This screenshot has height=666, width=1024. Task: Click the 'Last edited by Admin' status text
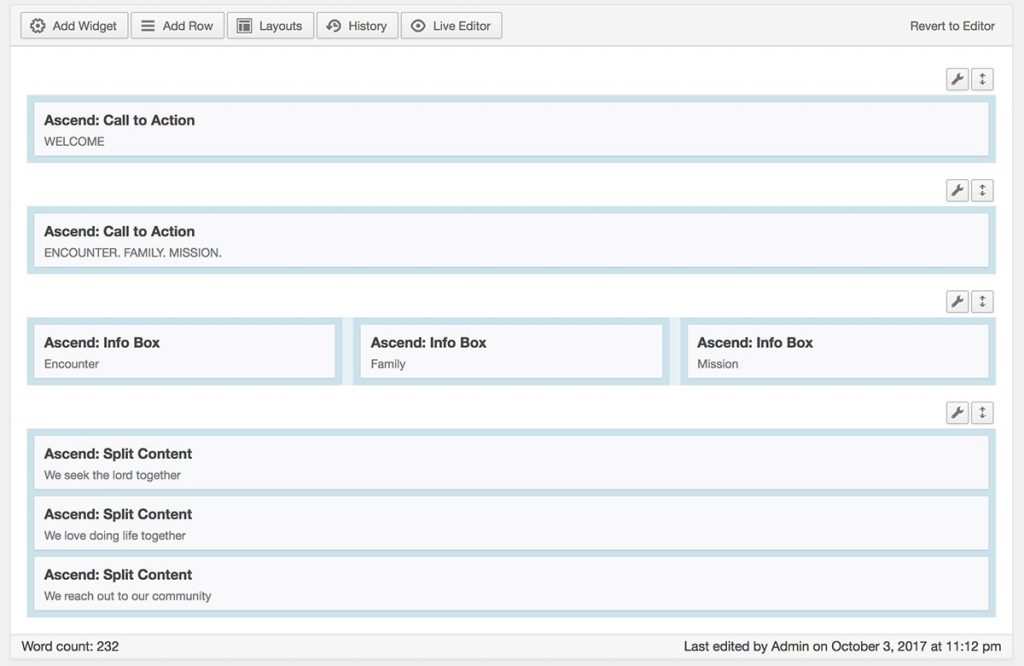tap(842, 646)
